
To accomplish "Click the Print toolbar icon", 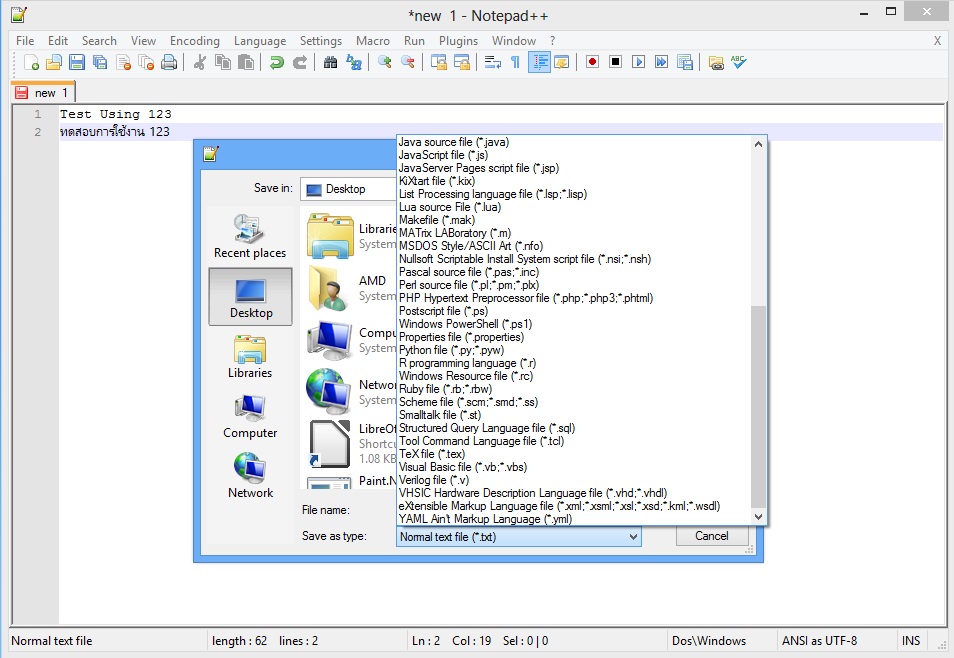I will click(x=169, y=62).
